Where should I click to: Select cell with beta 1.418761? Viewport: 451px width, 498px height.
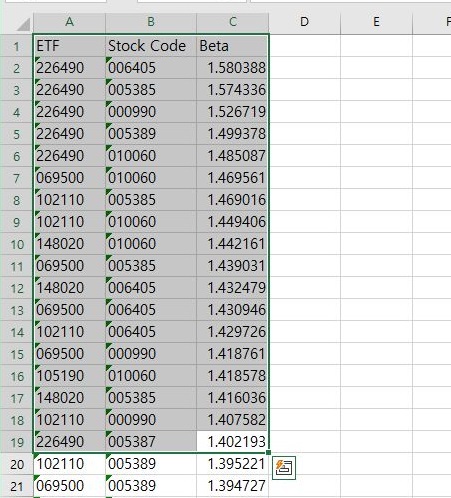coord(233,354)
